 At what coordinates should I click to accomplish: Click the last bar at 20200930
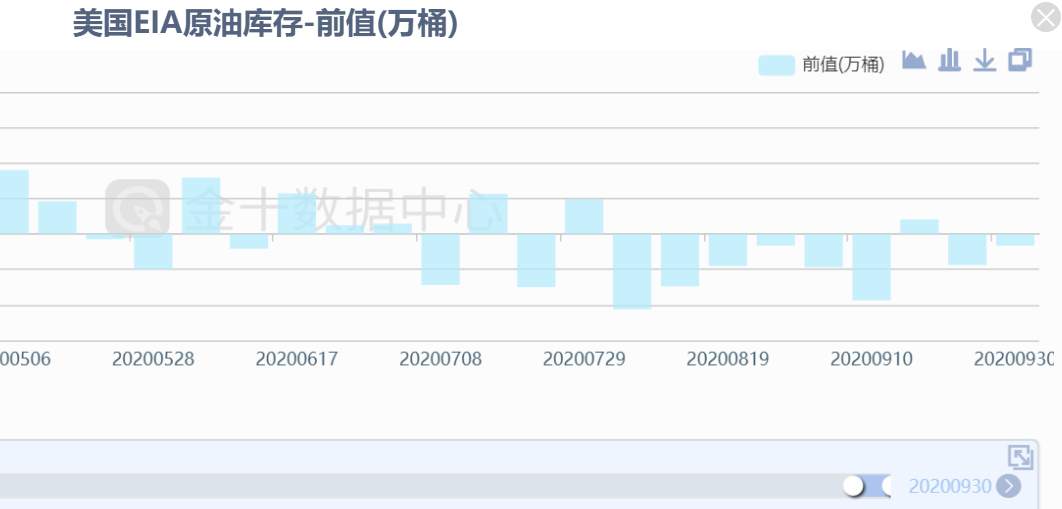click(1015, 240)
